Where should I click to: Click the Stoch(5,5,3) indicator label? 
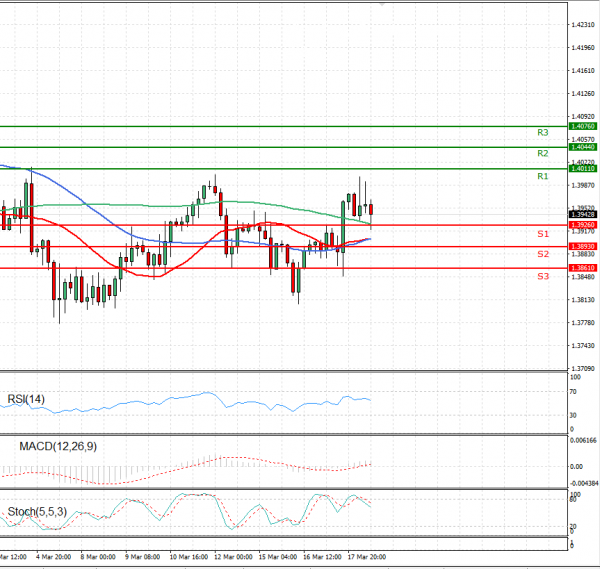(x=37, y=512)
